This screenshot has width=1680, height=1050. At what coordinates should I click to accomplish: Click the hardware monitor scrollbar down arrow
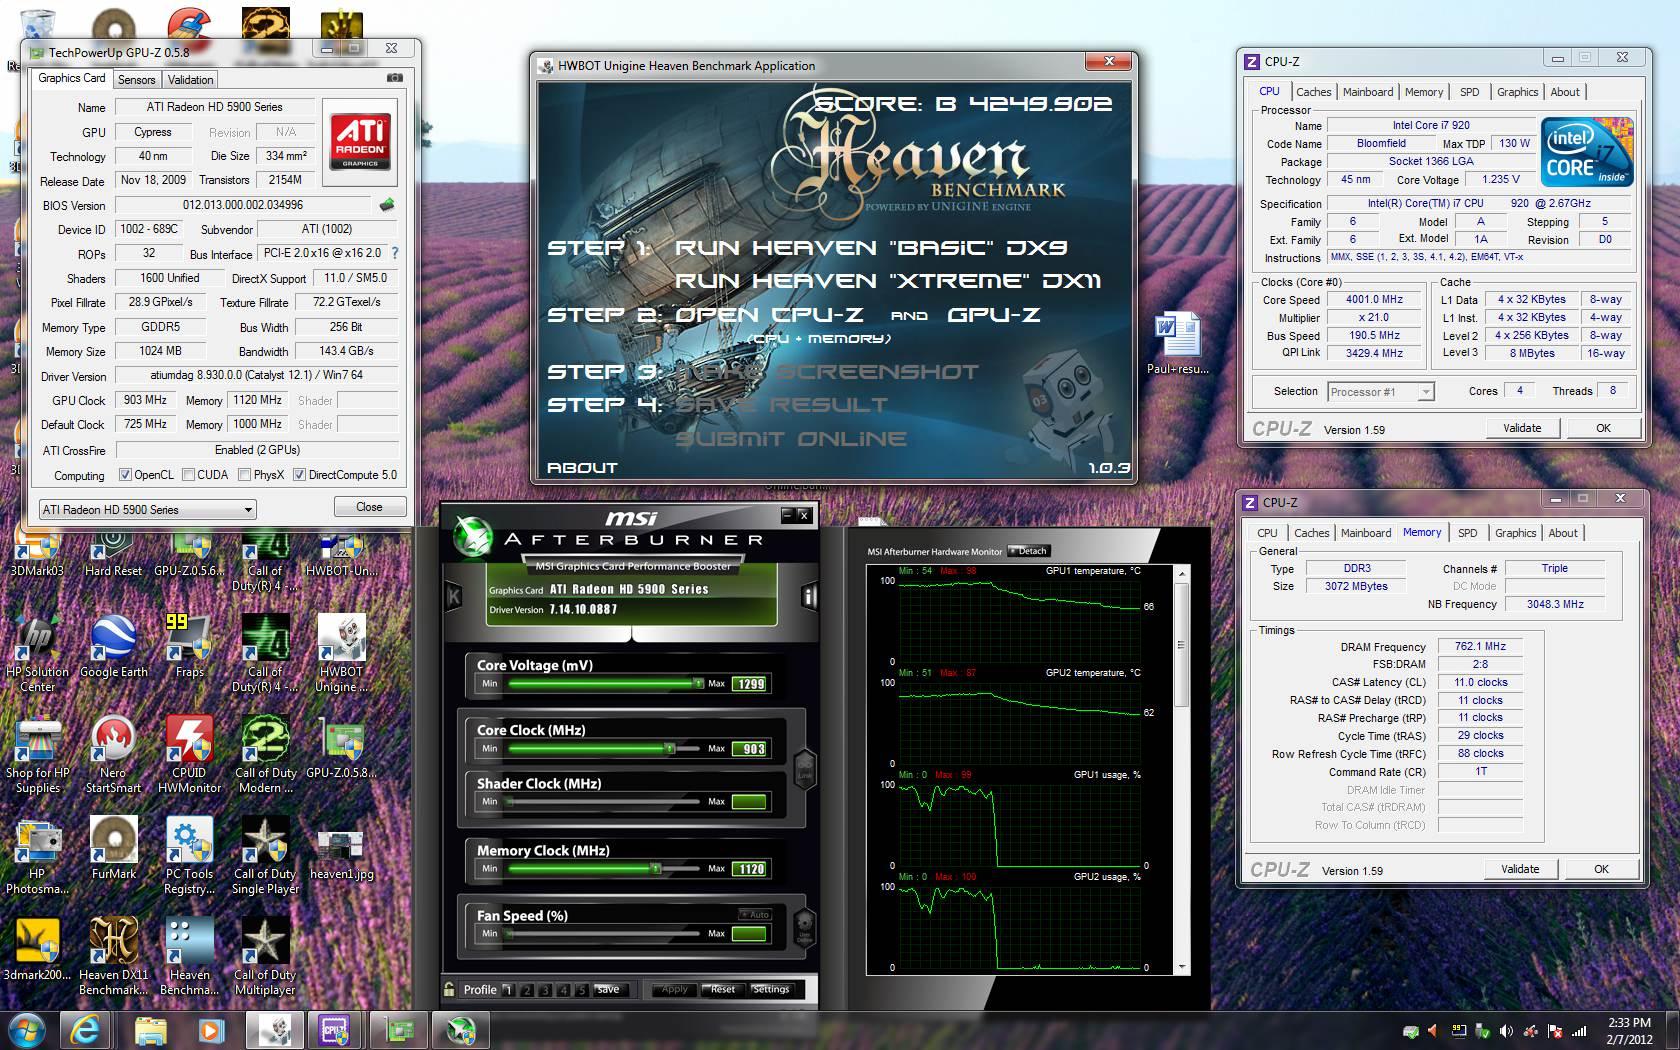tap(1183, 967)
